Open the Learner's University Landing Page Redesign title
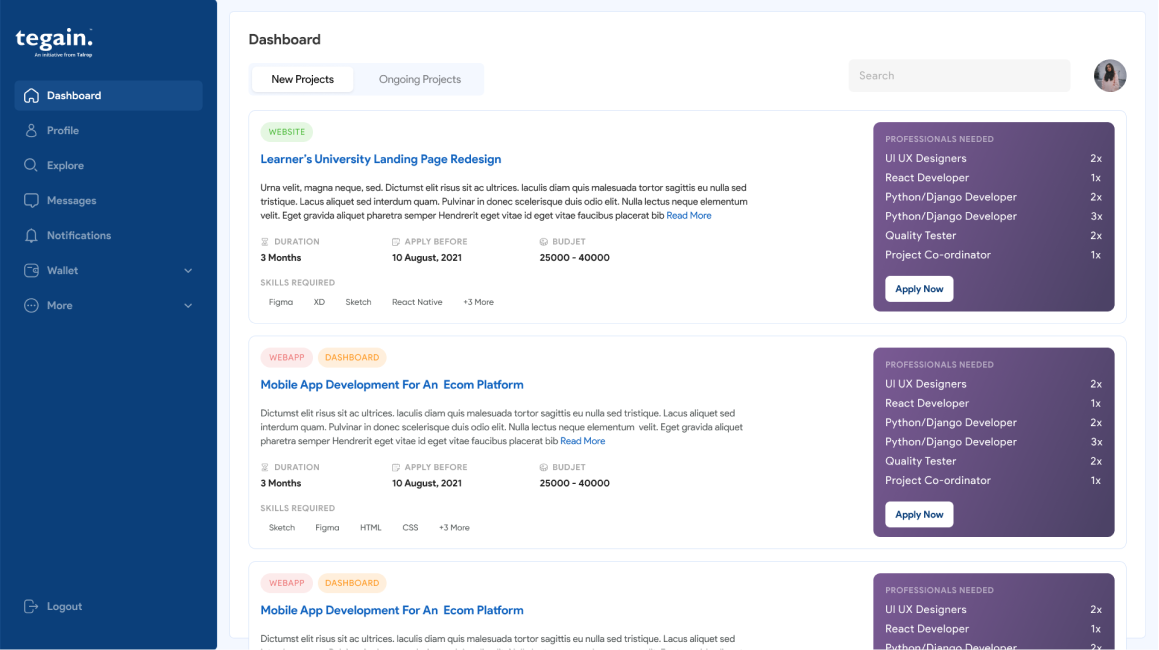The width and height of the screenshot is (1159, 650). [380, 159]
